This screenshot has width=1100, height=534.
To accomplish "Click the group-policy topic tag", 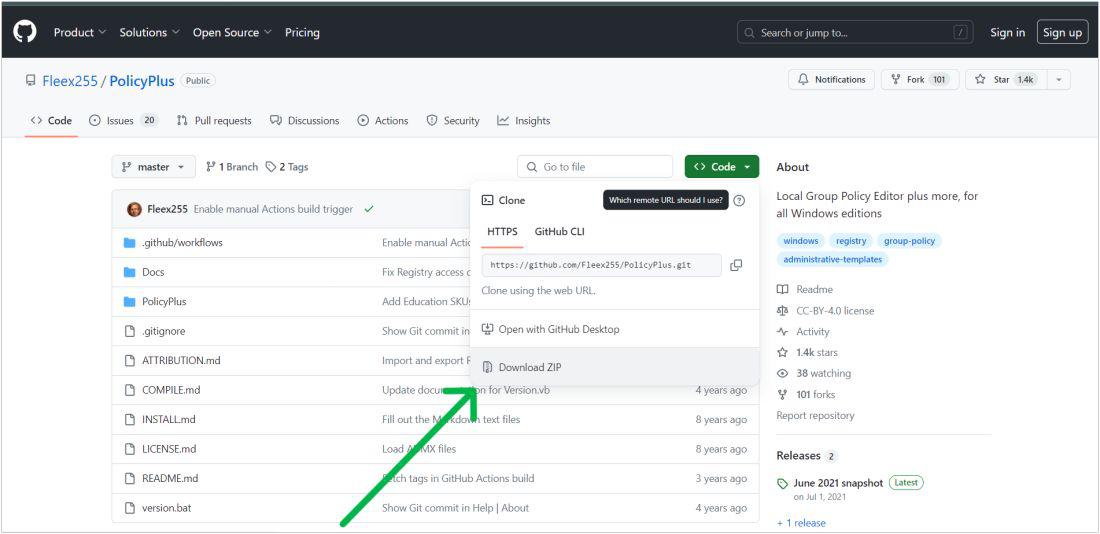I will click(909, 241).
